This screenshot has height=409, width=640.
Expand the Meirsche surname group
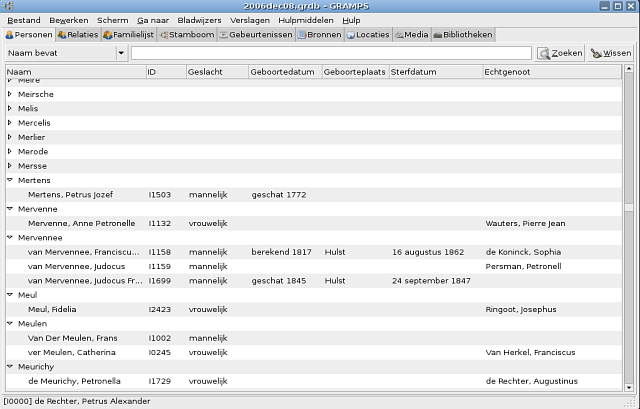[x=10, y=94]
